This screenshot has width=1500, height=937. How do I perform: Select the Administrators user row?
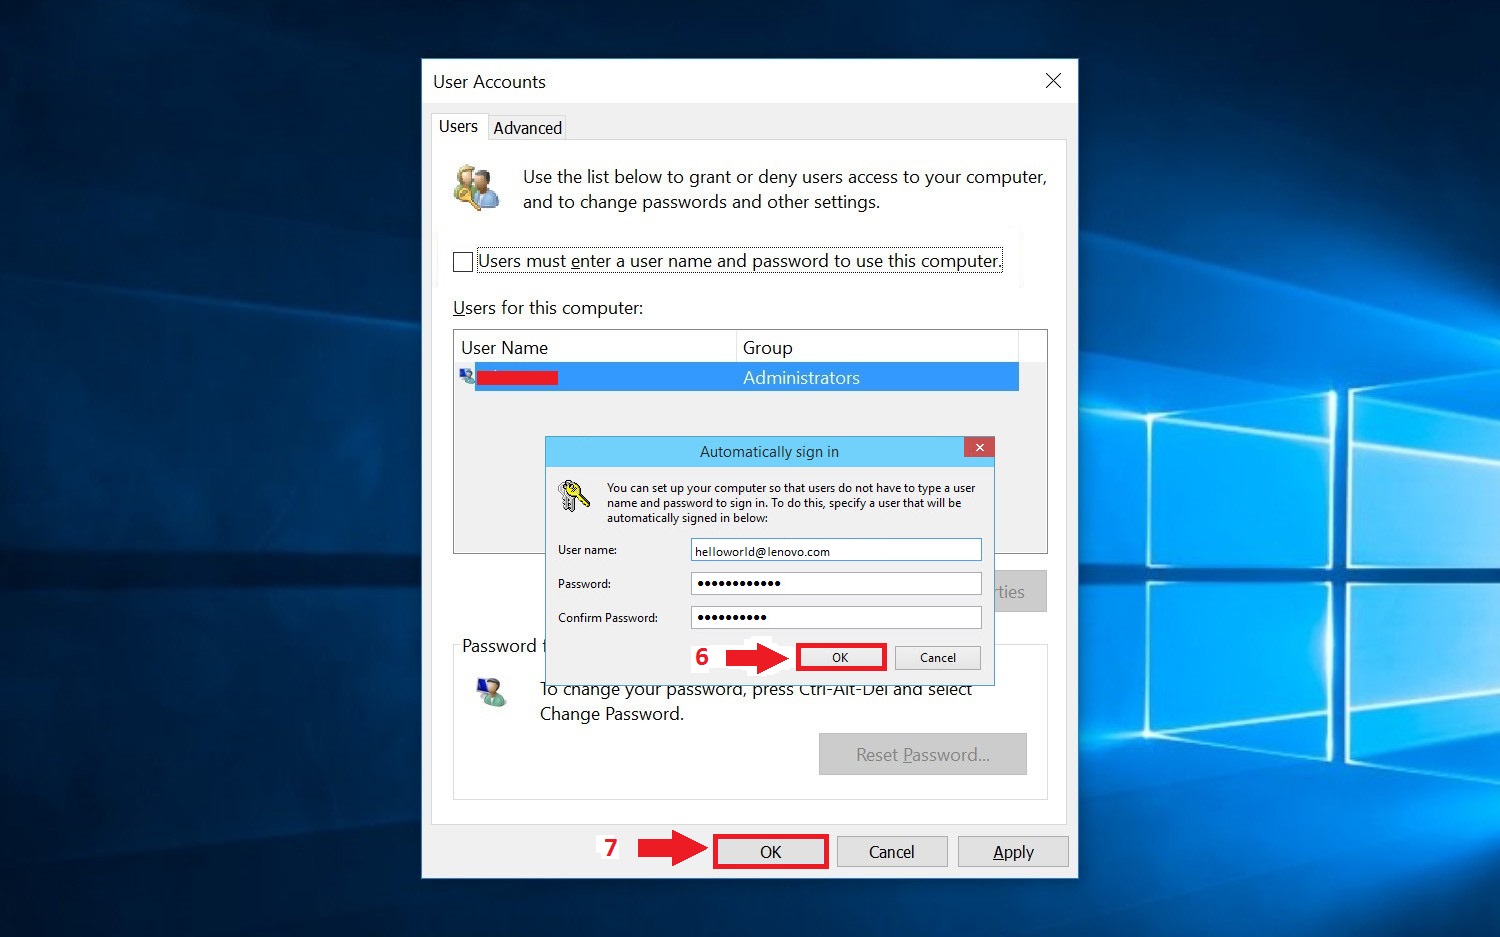pyautogui.click(x=745, y=377)
